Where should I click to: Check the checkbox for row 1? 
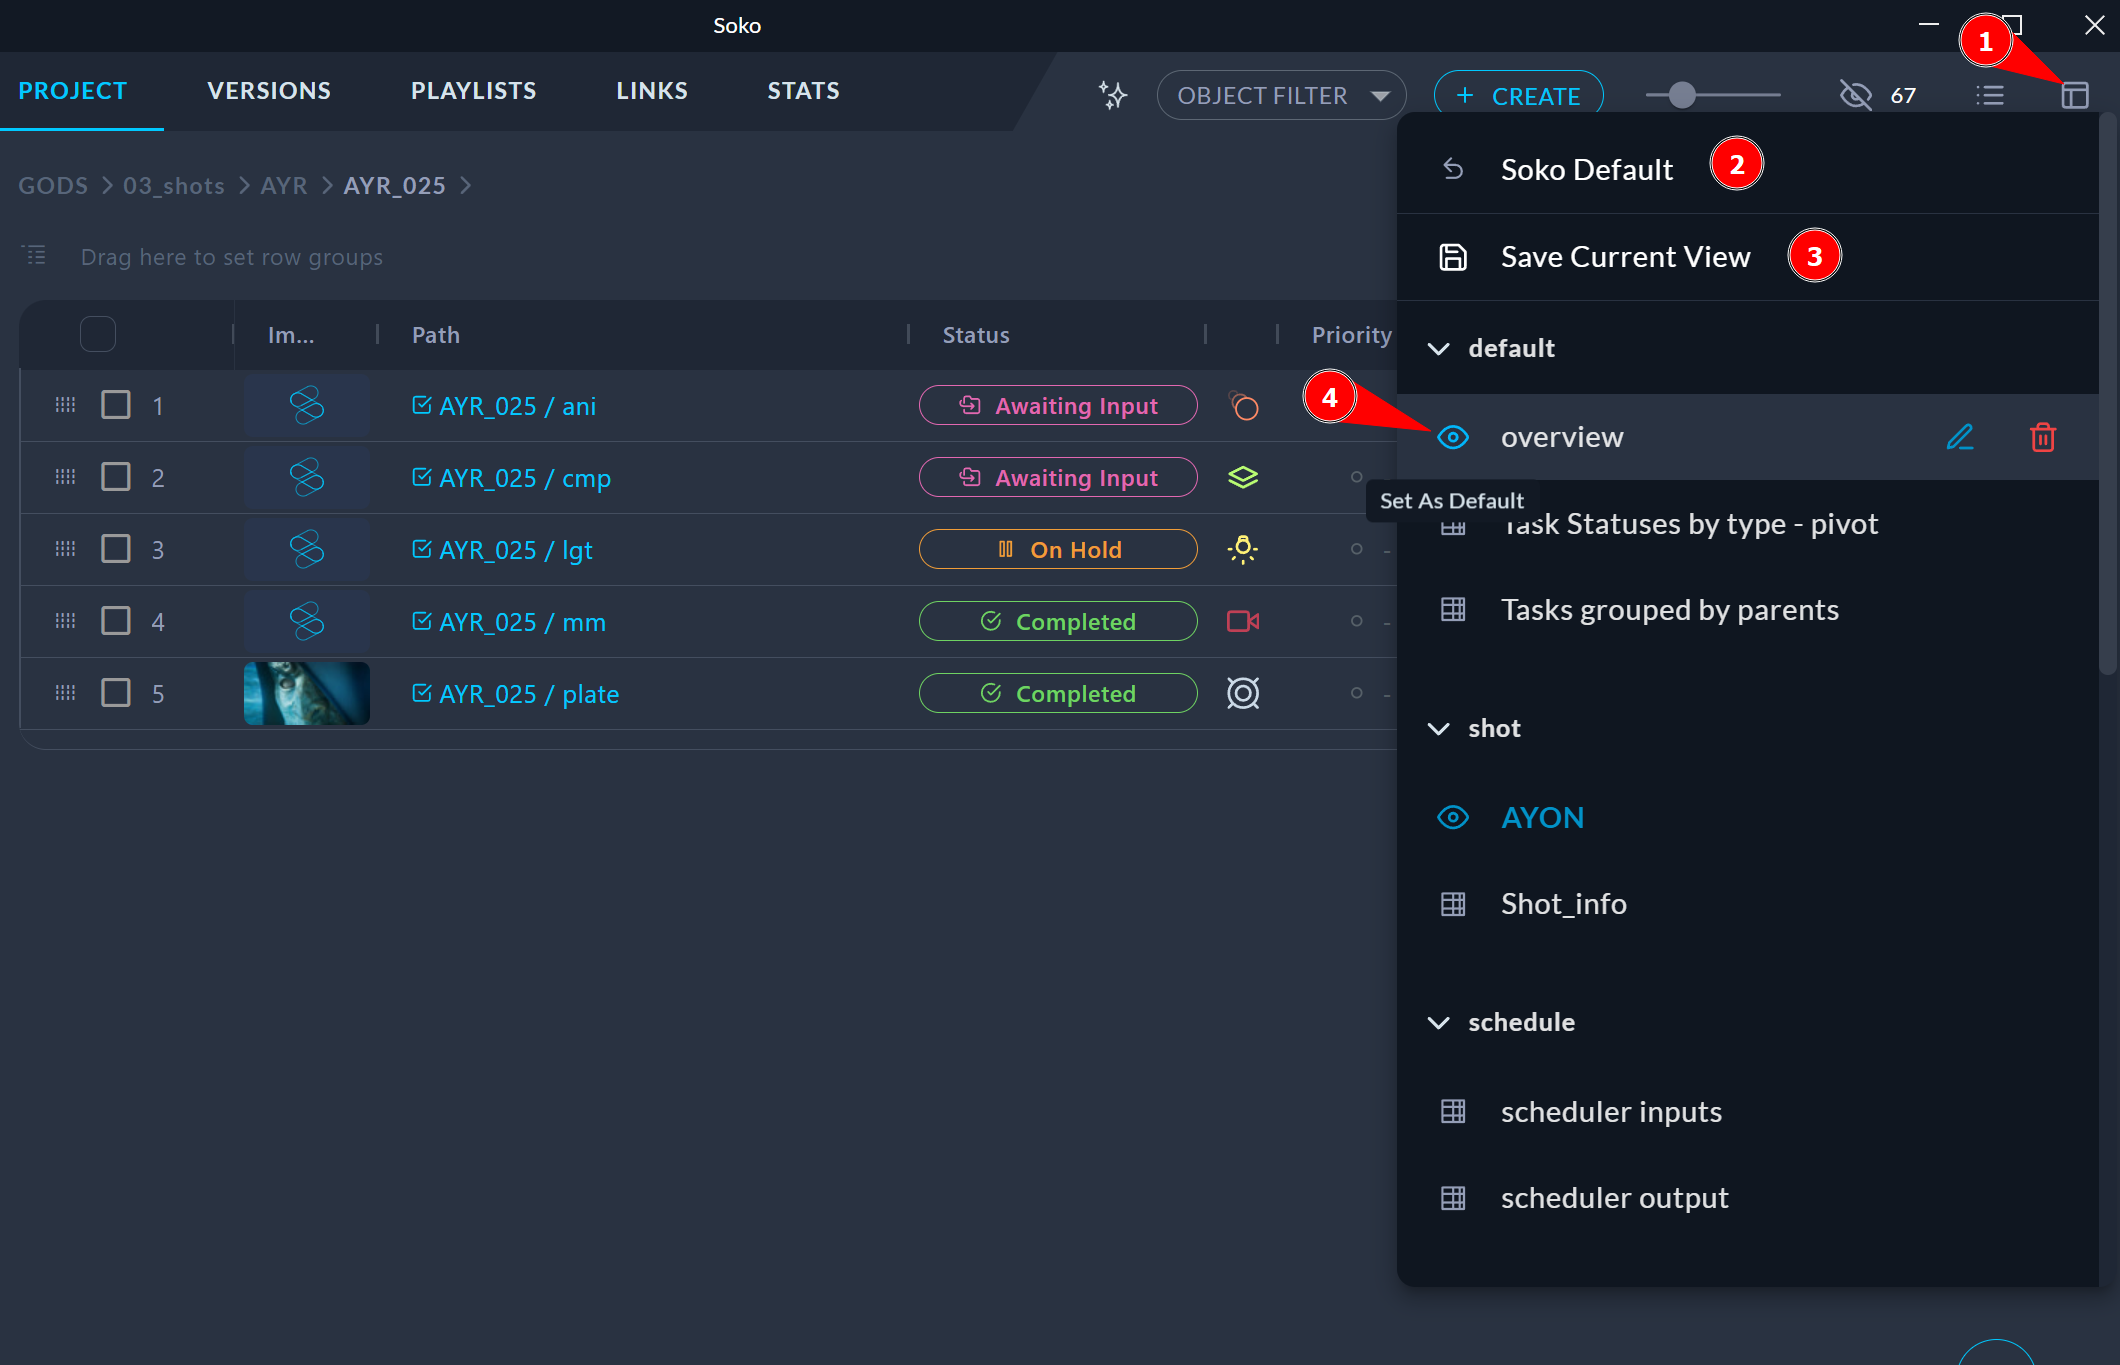click(x=116, y=405)
